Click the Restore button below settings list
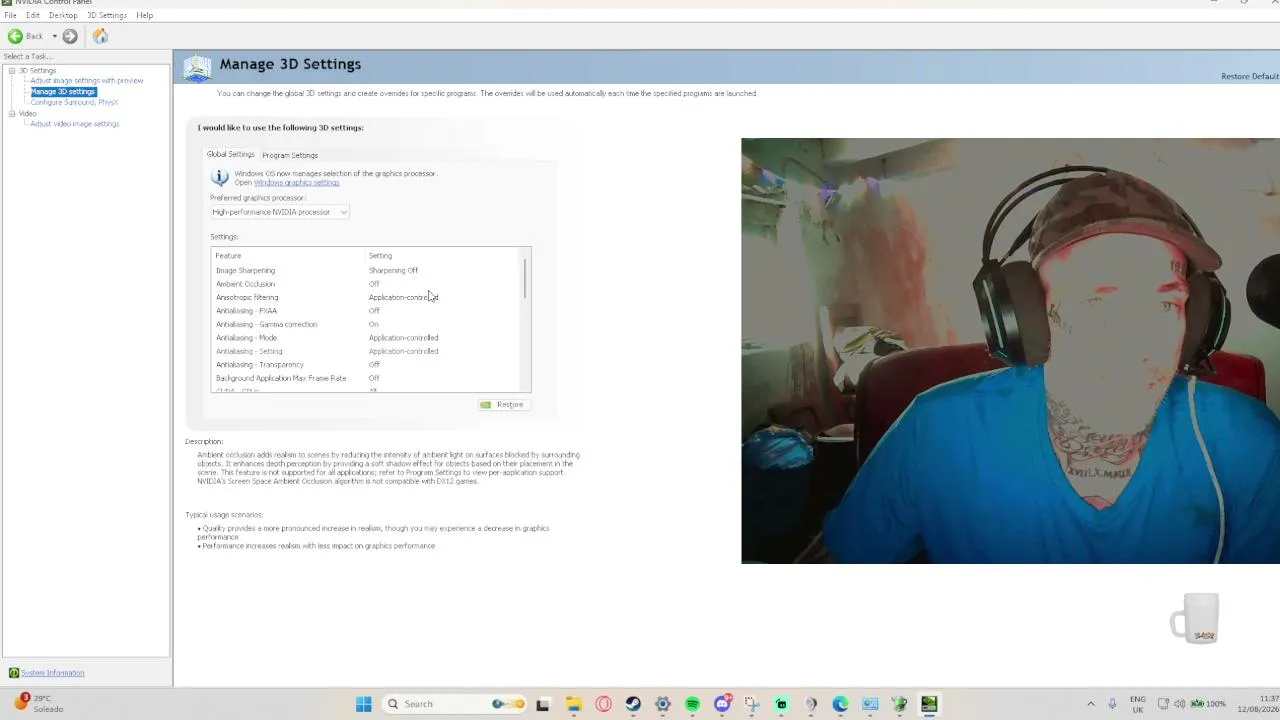Viewport: 1280px width, 720px height. (502, 404)
